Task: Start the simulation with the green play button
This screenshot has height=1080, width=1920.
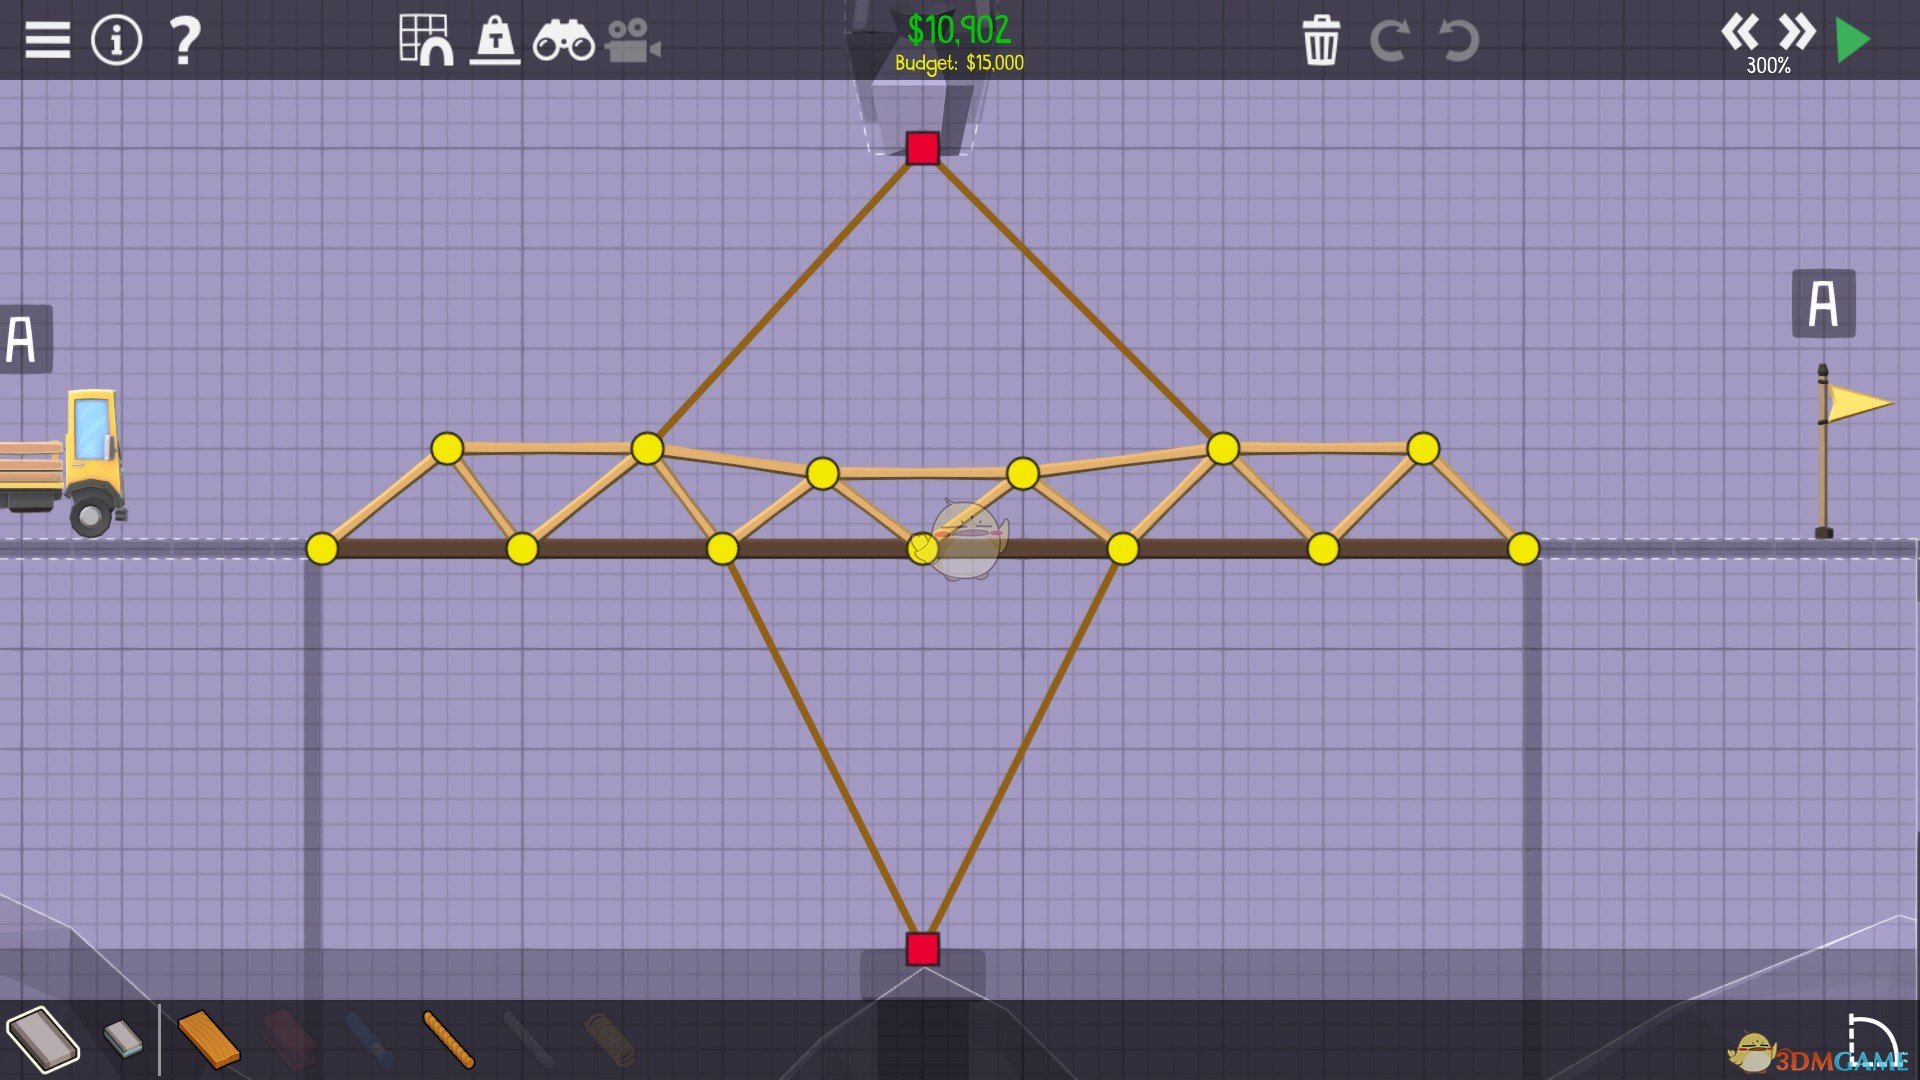Action: tap(1853, 41)
